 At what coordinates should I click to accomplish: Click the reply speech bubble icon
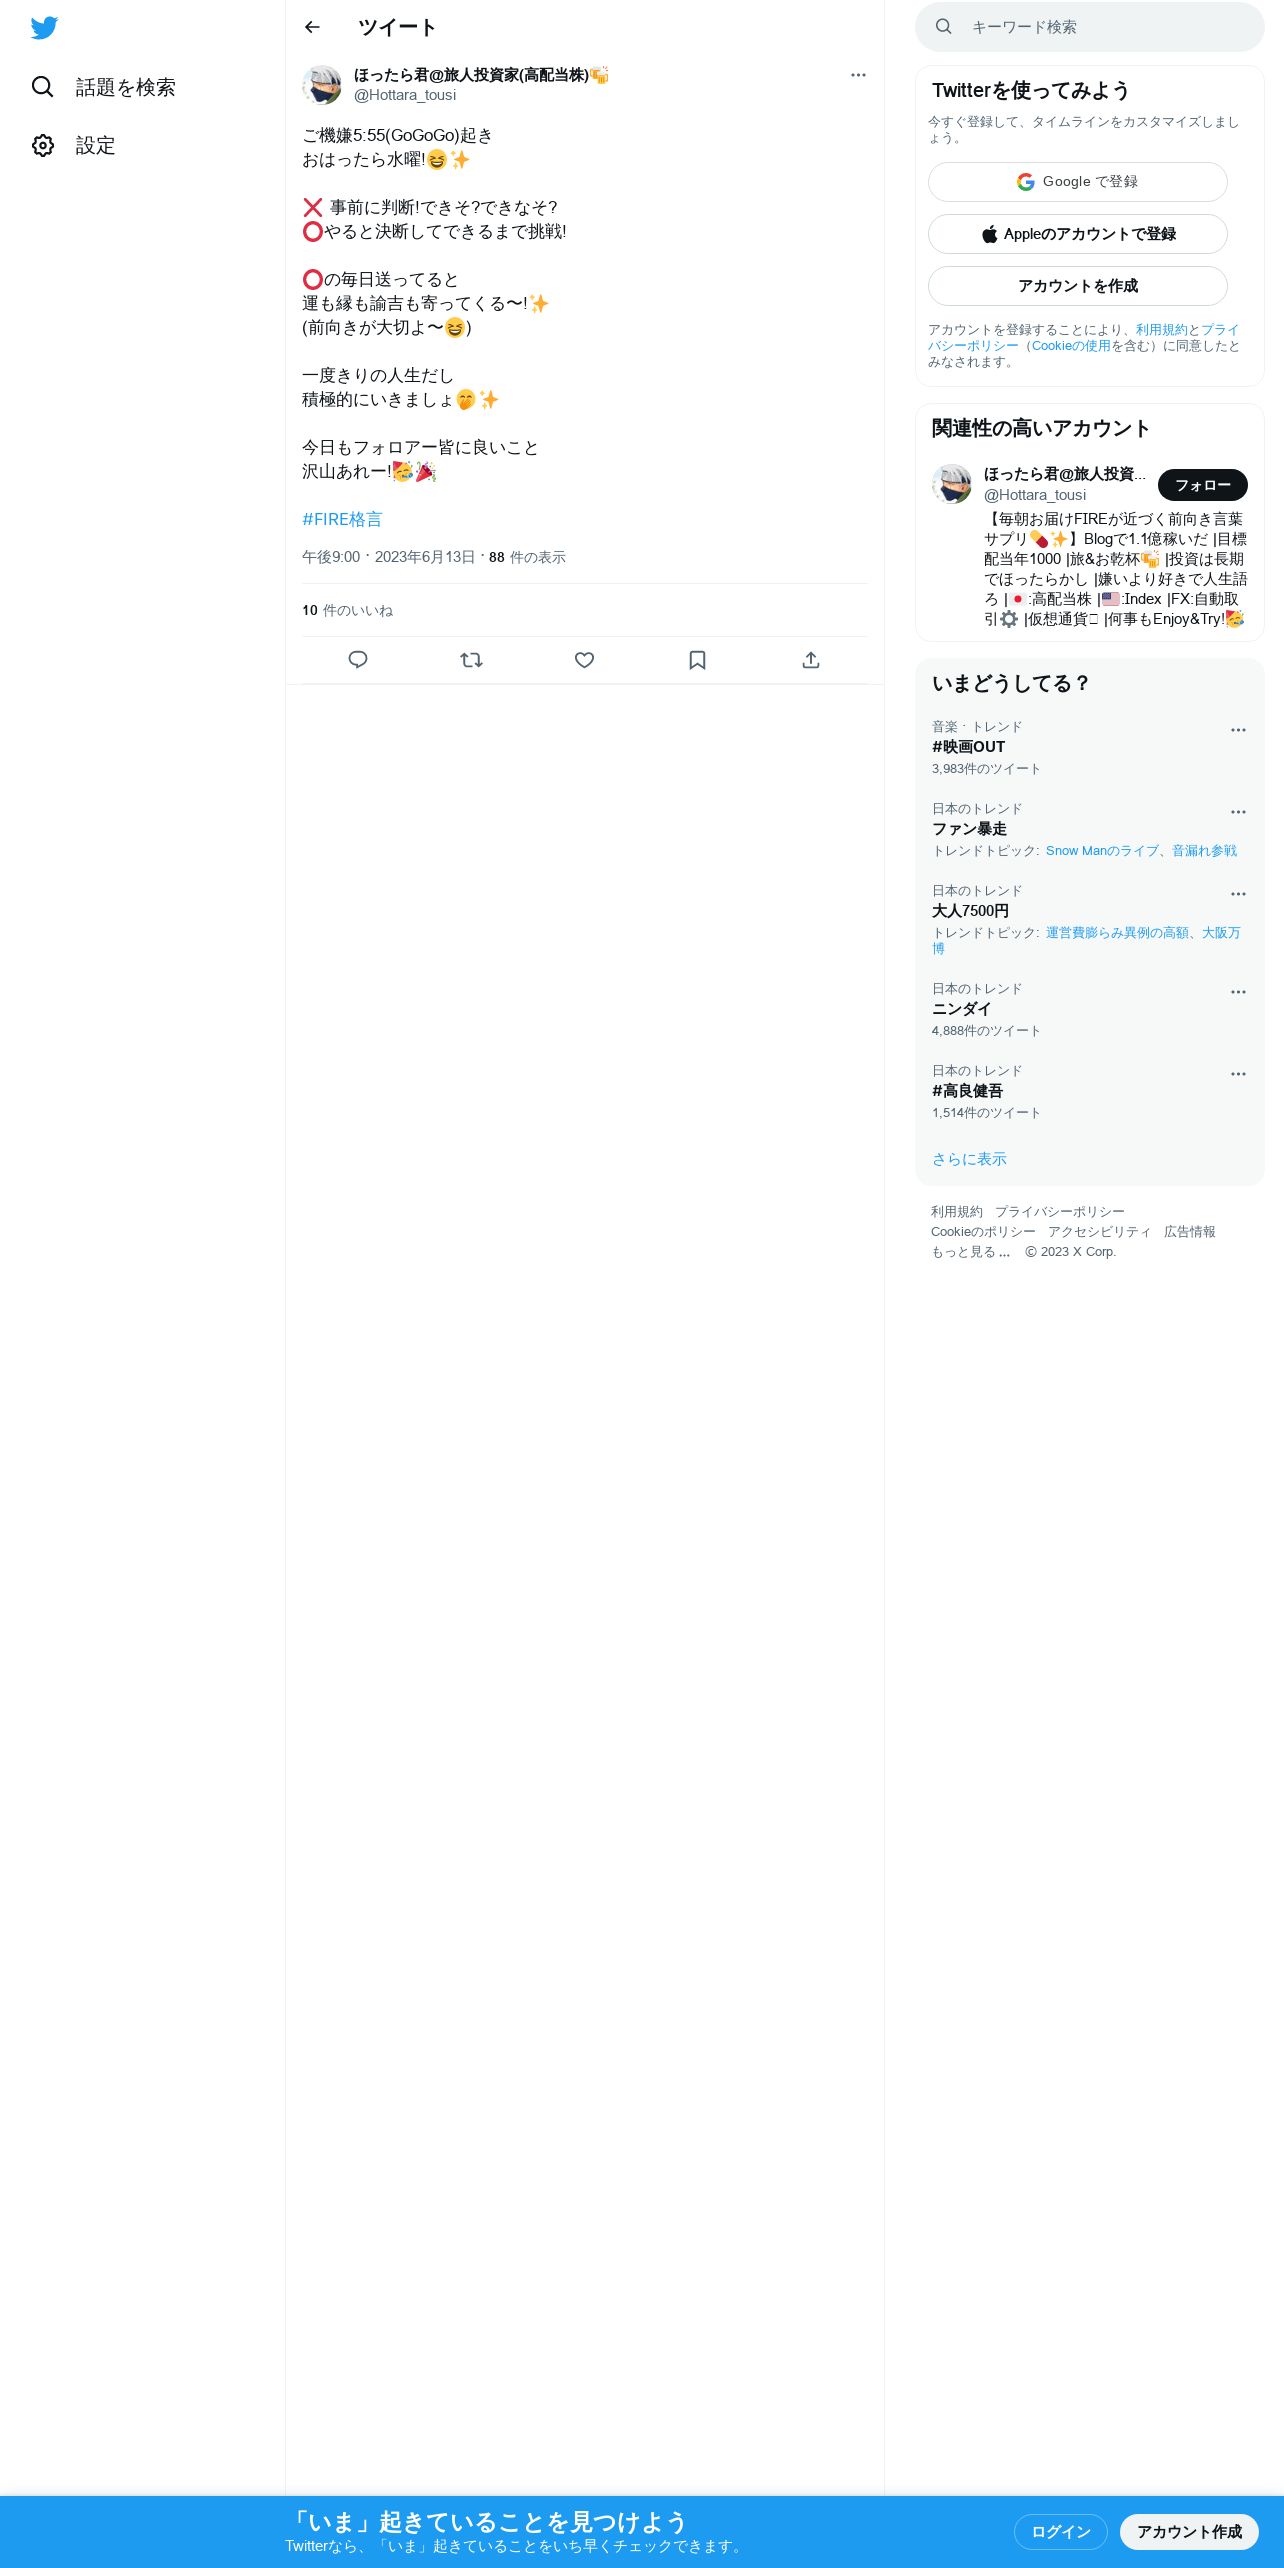358,660
